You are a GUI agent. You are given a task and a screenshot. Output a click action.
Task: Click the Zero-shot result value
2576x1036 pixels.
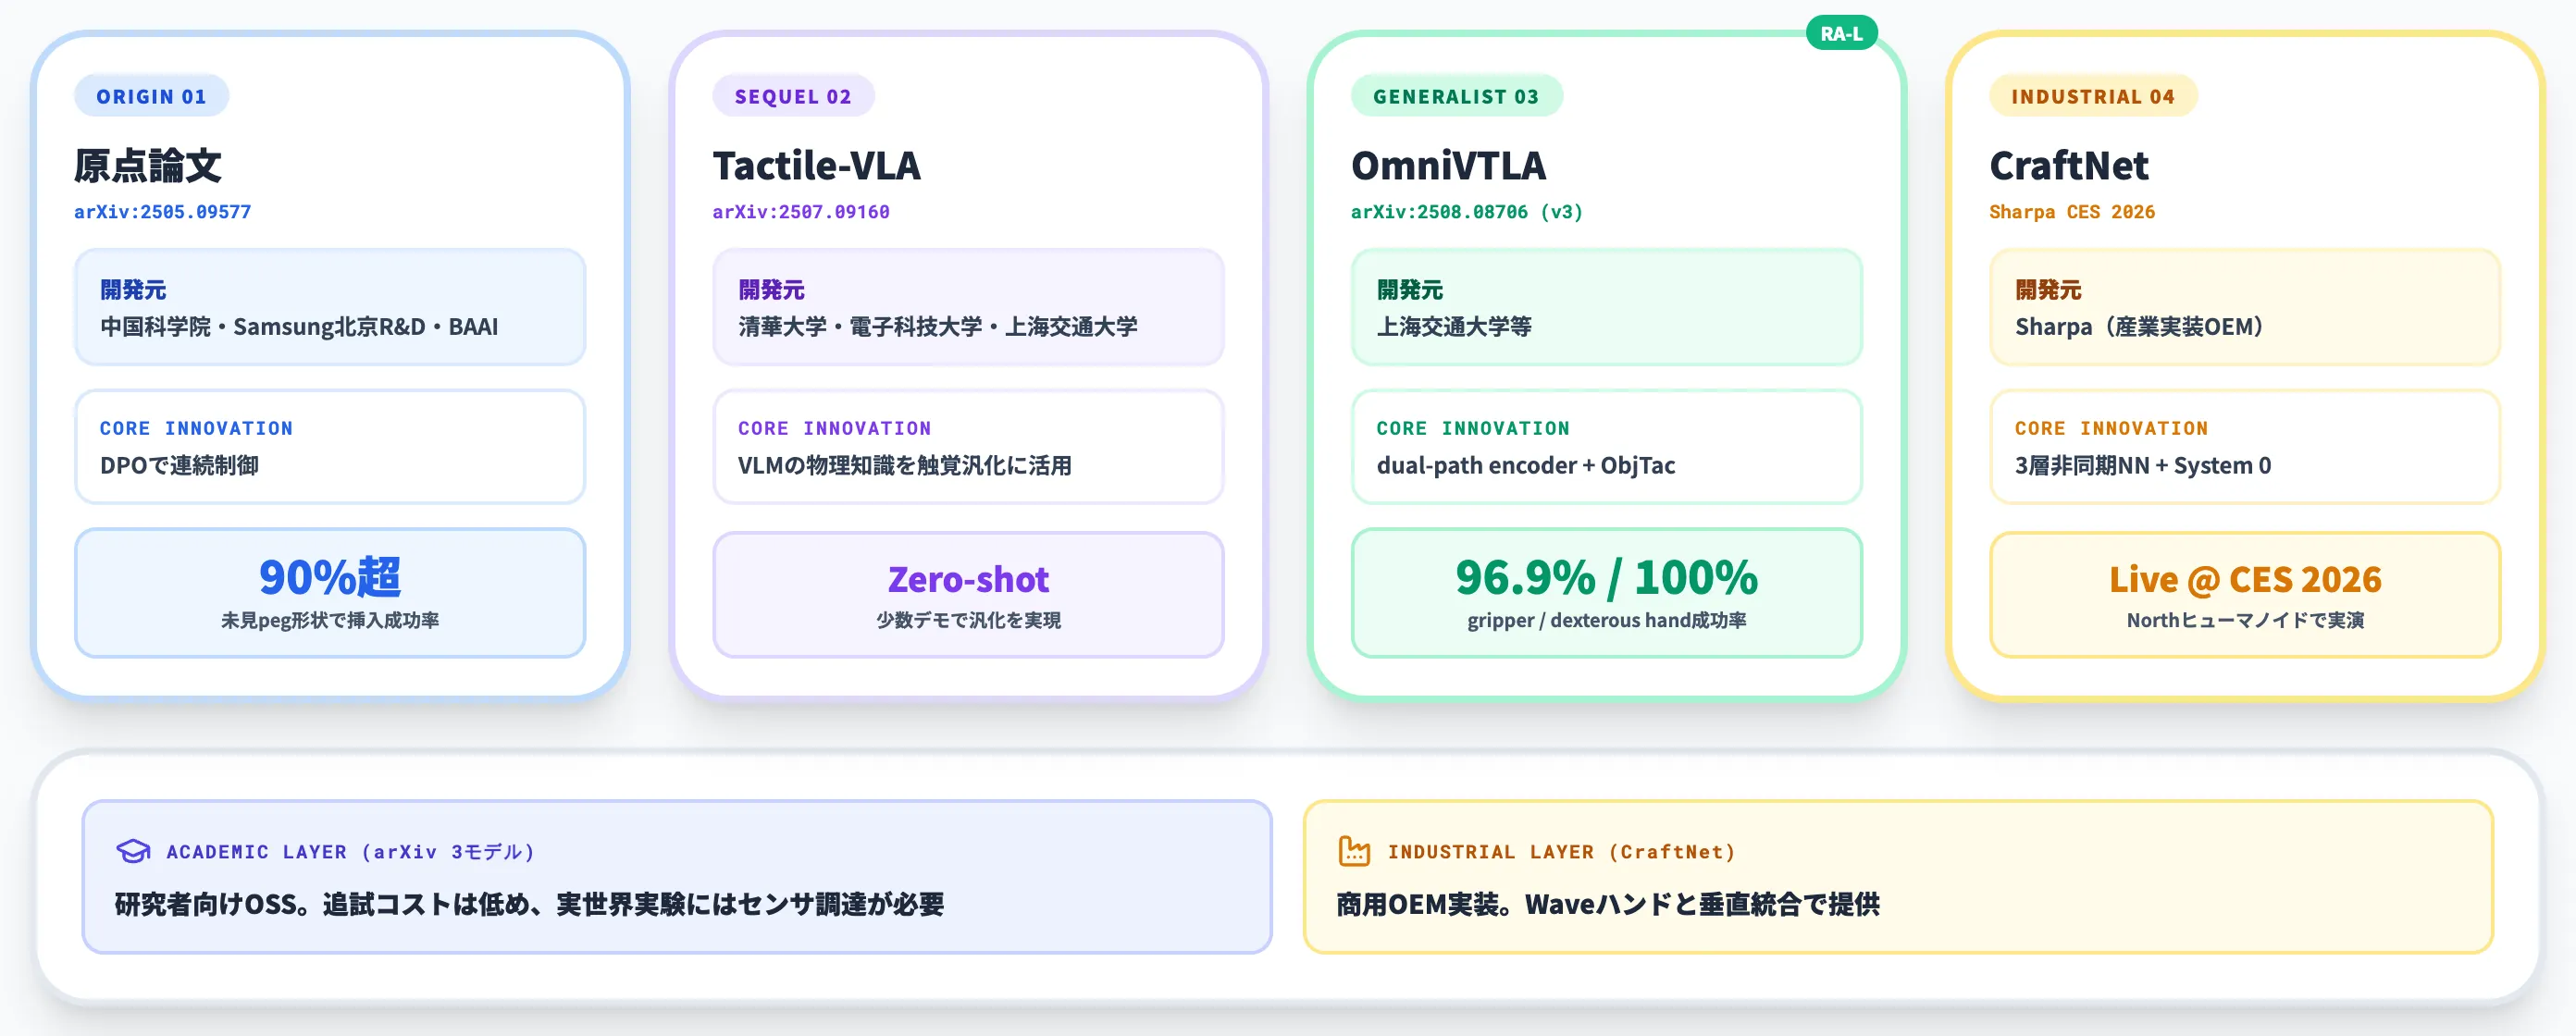click(968, 579)
